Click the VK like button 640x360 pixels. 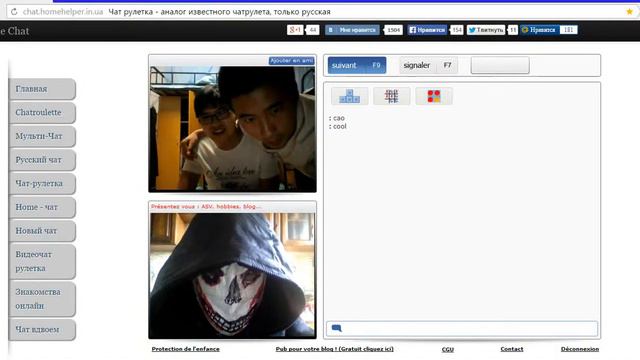click(x=352, y=30)
